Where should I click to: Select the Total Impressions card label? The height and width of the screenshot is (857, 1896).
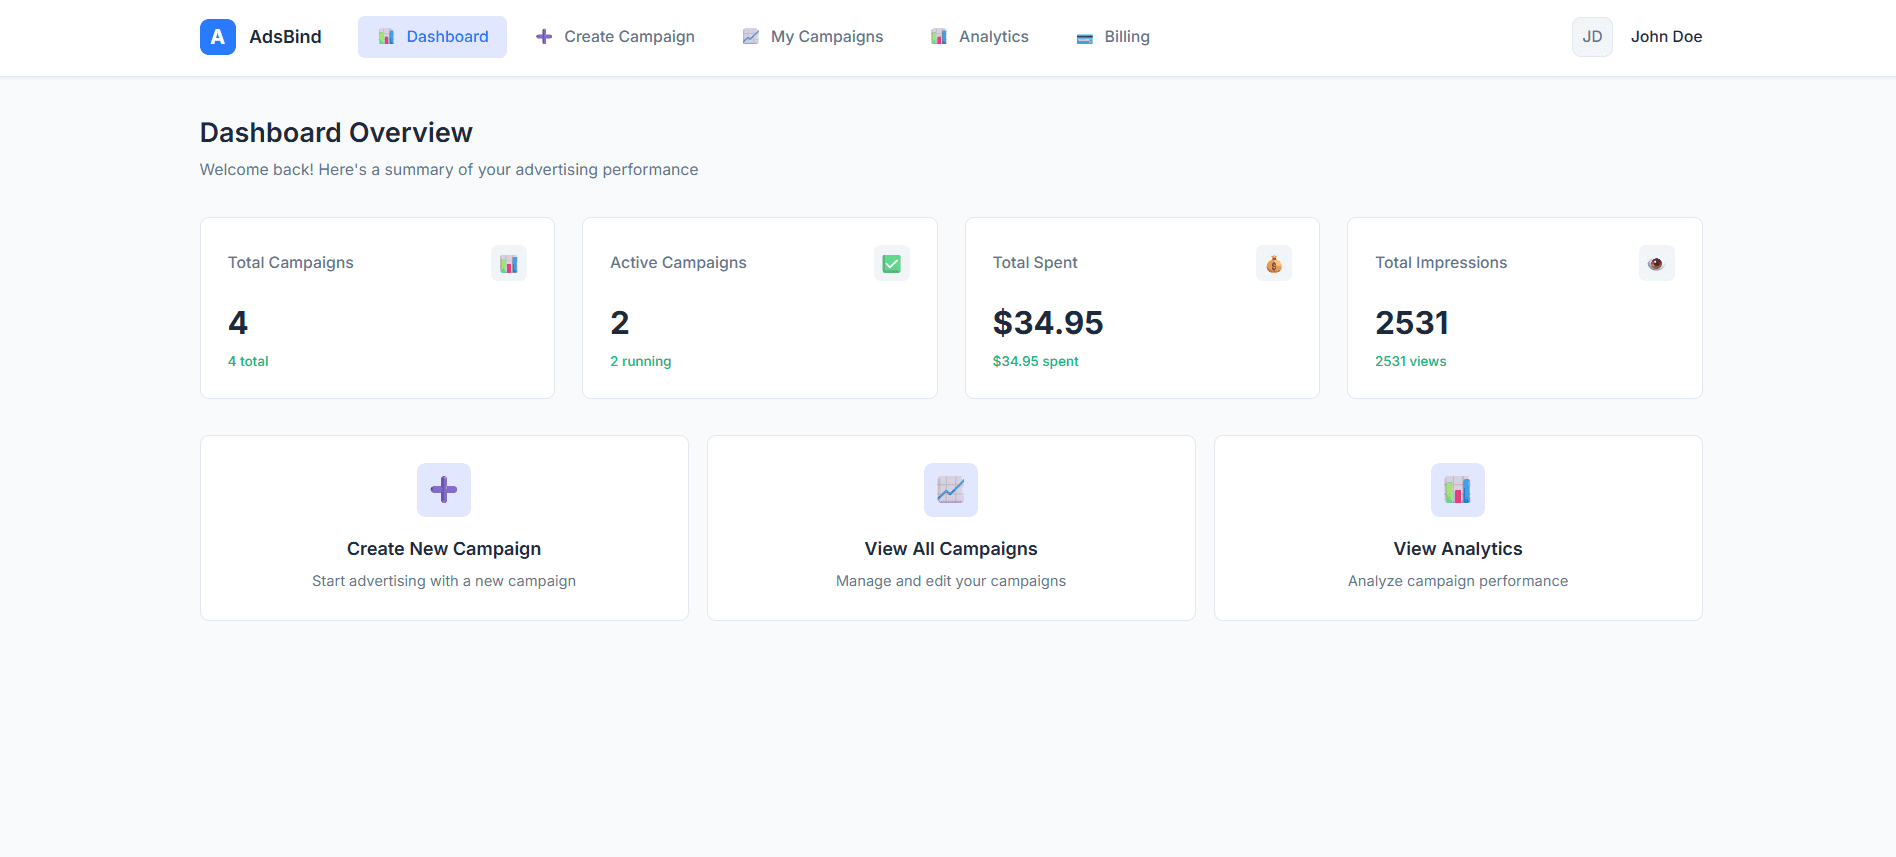click(x=1441, y=263)
